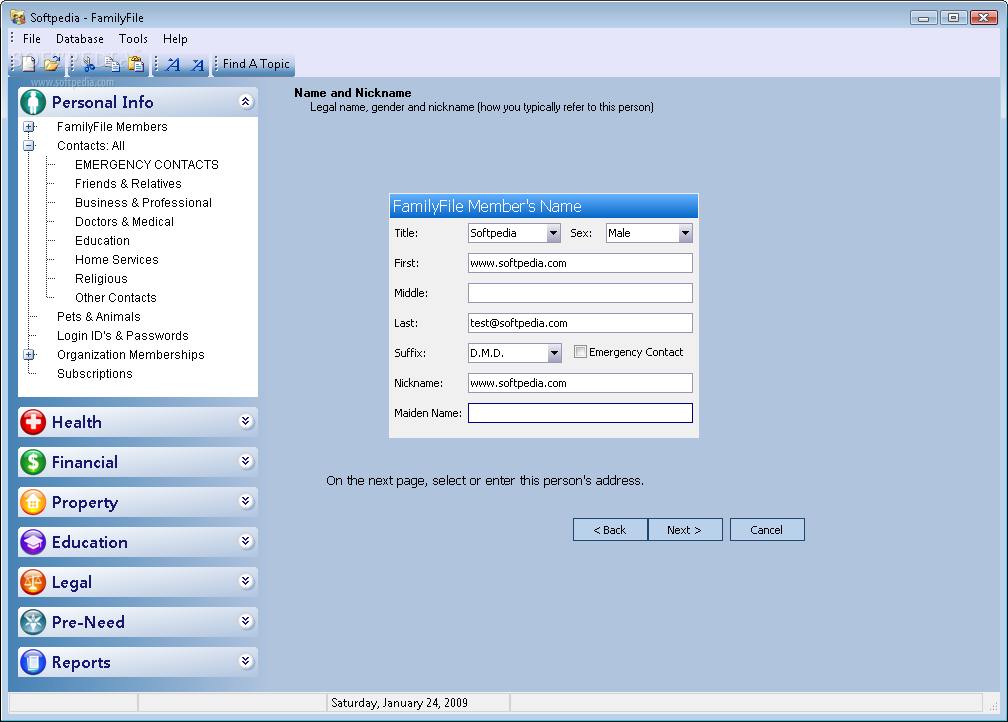Open the Sex dropdown
The width and height of the screenshot is (1008, 722).
[x=685, y=233]
